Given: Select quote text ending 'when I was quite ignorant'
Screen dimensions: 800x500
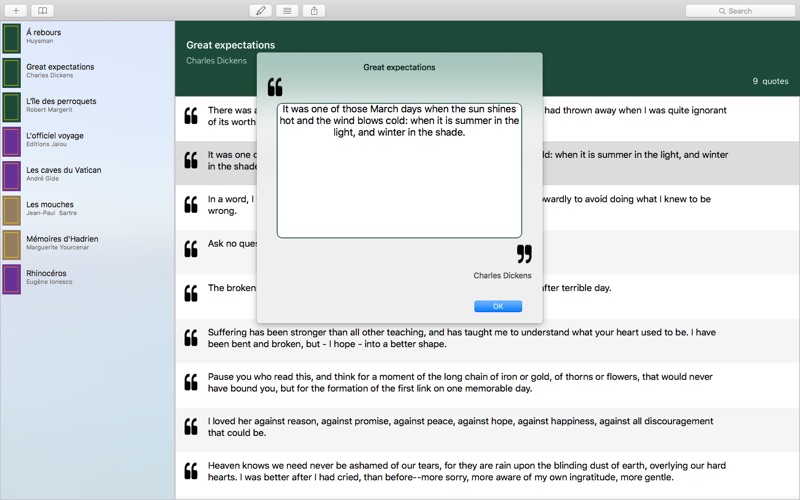Looking at the screenshot, I should click(635, 110).
